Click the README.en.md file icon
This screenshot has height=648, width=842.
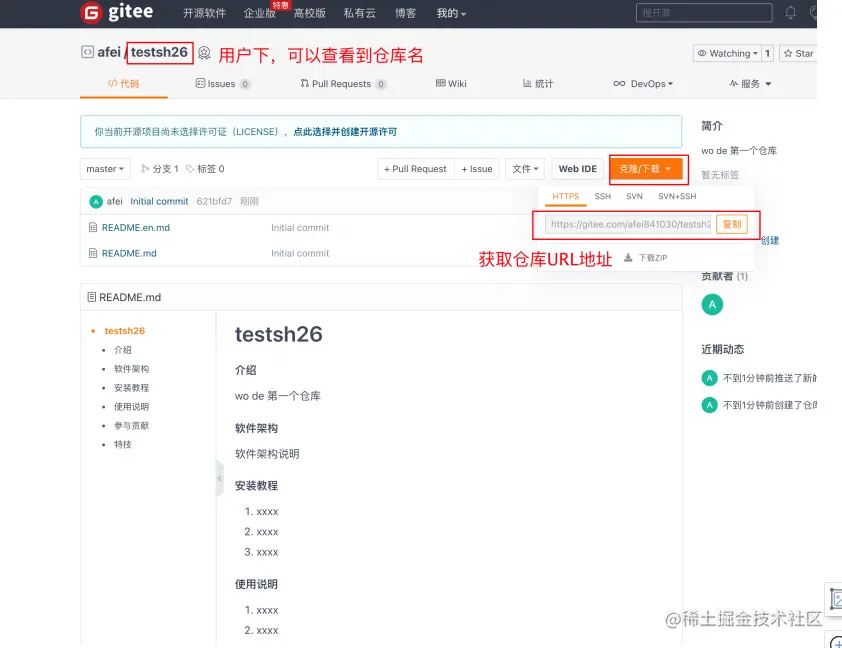coord(93,228)
